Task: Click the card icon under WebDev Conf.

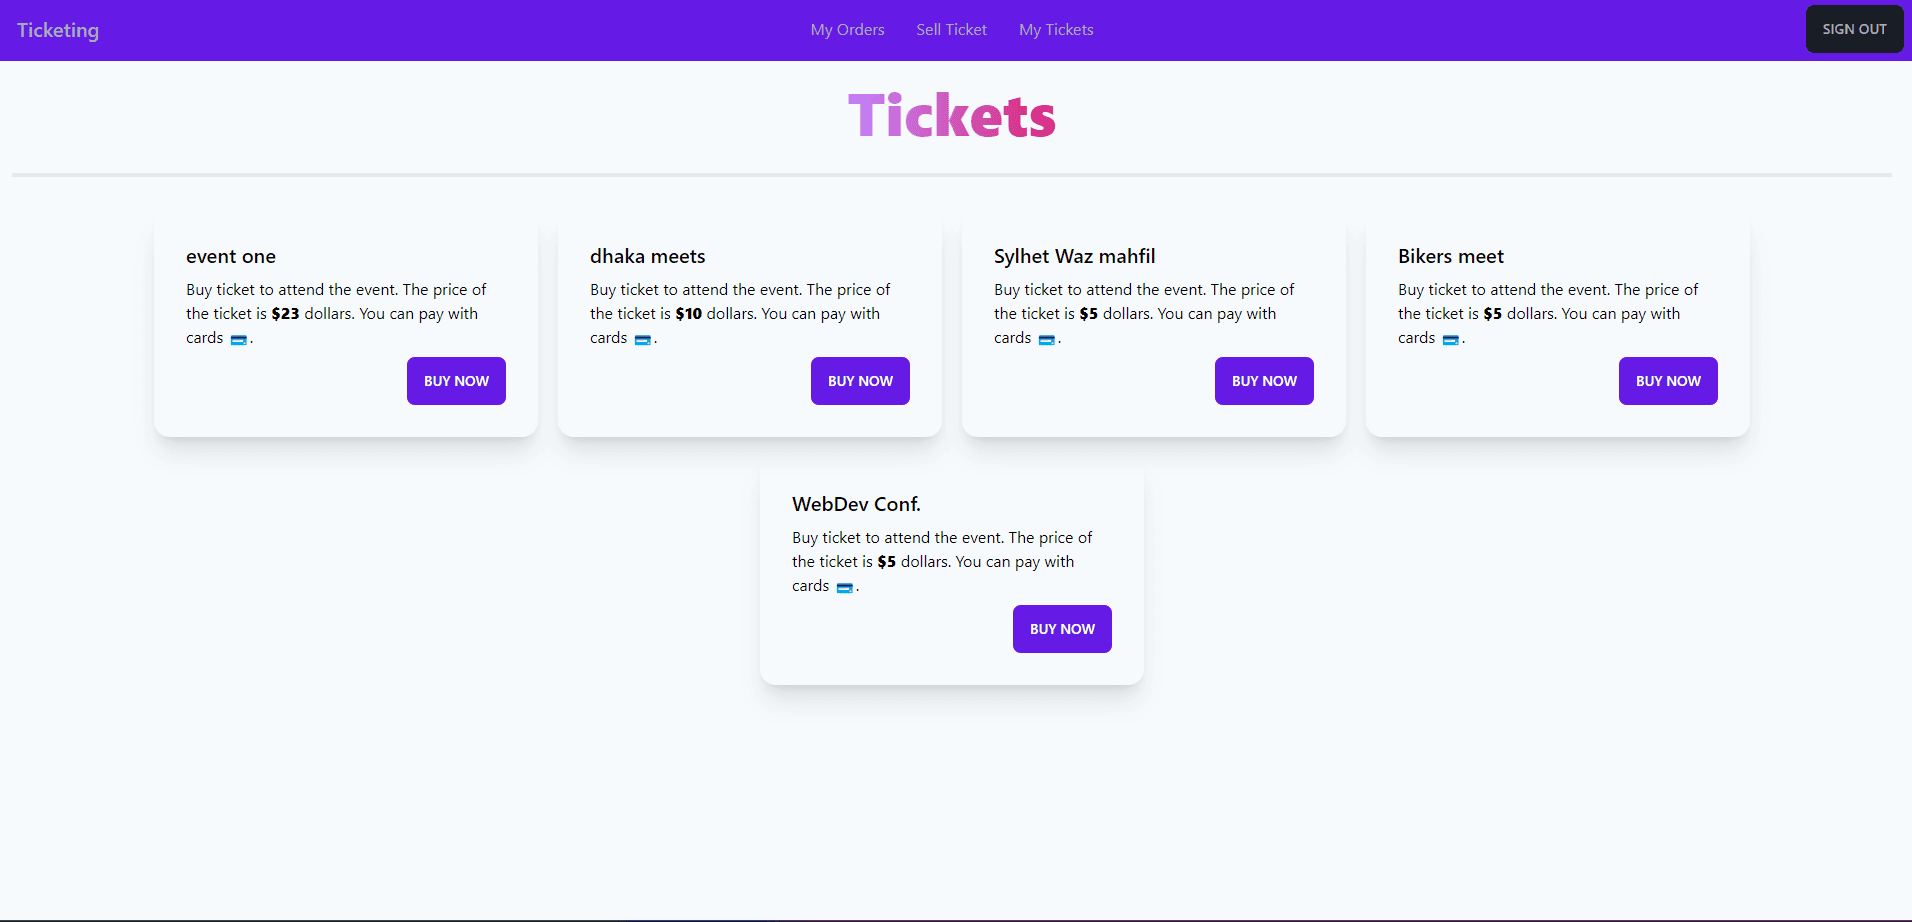Action: (846, 588)
